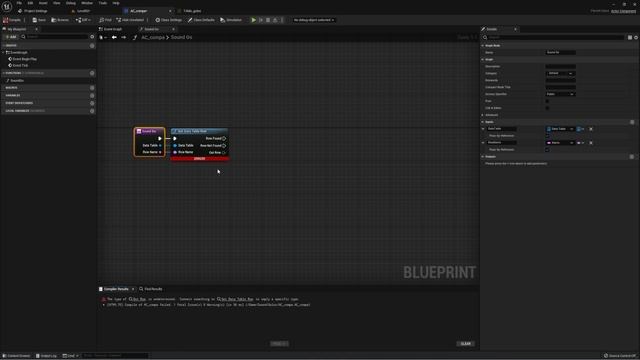640x360 pixels.
Task: Open the Debug menu
Action: tap(71, 3)
